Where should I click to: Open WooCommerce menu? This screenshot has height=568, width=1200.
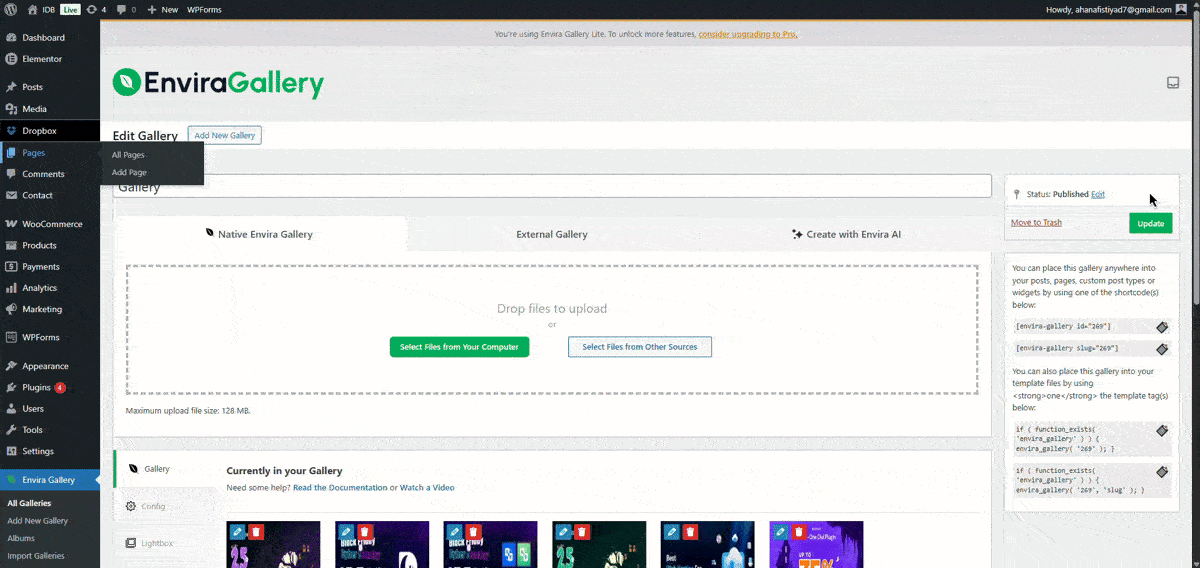coord(50,224)
